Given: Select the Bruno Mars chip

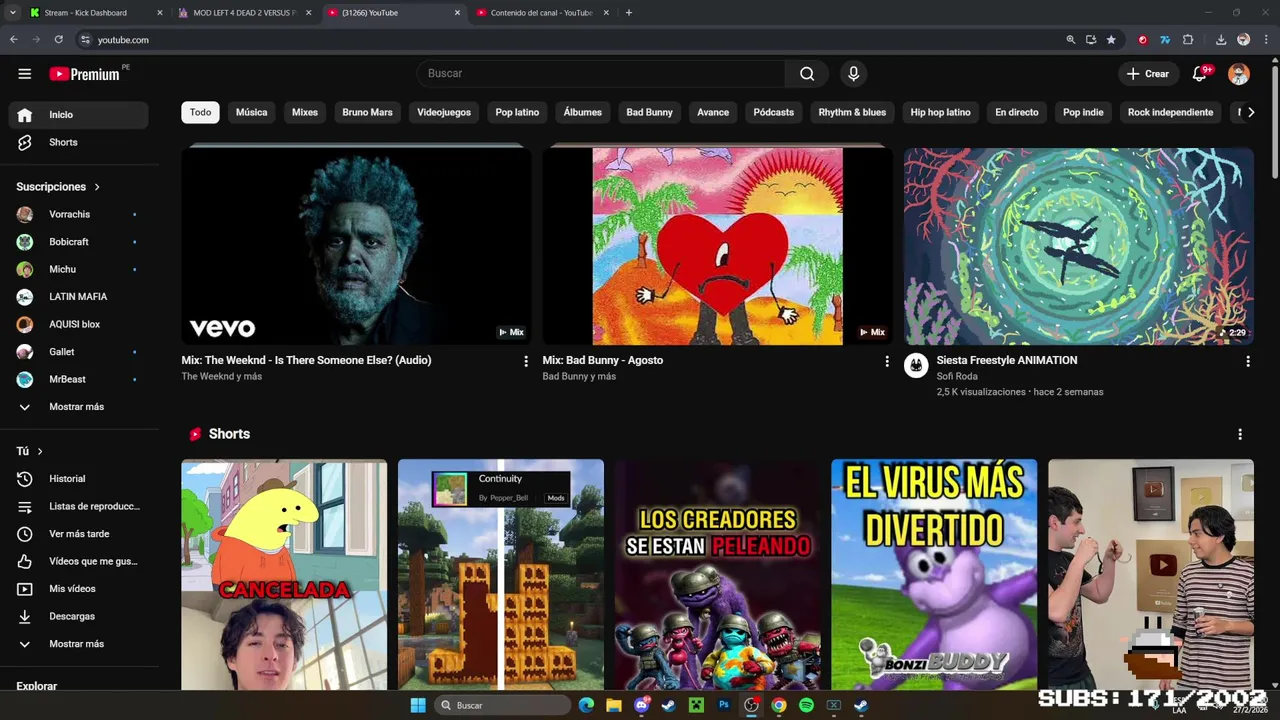Looking at the screenshot, I should pos(367,112).
